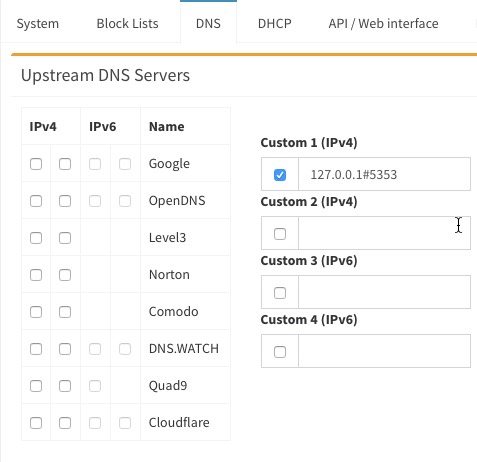The height and width of the screenshot is (462, 477).
Task: Enable the Custom 2 (IPv4) checkbox
Action: pos(280,234)
